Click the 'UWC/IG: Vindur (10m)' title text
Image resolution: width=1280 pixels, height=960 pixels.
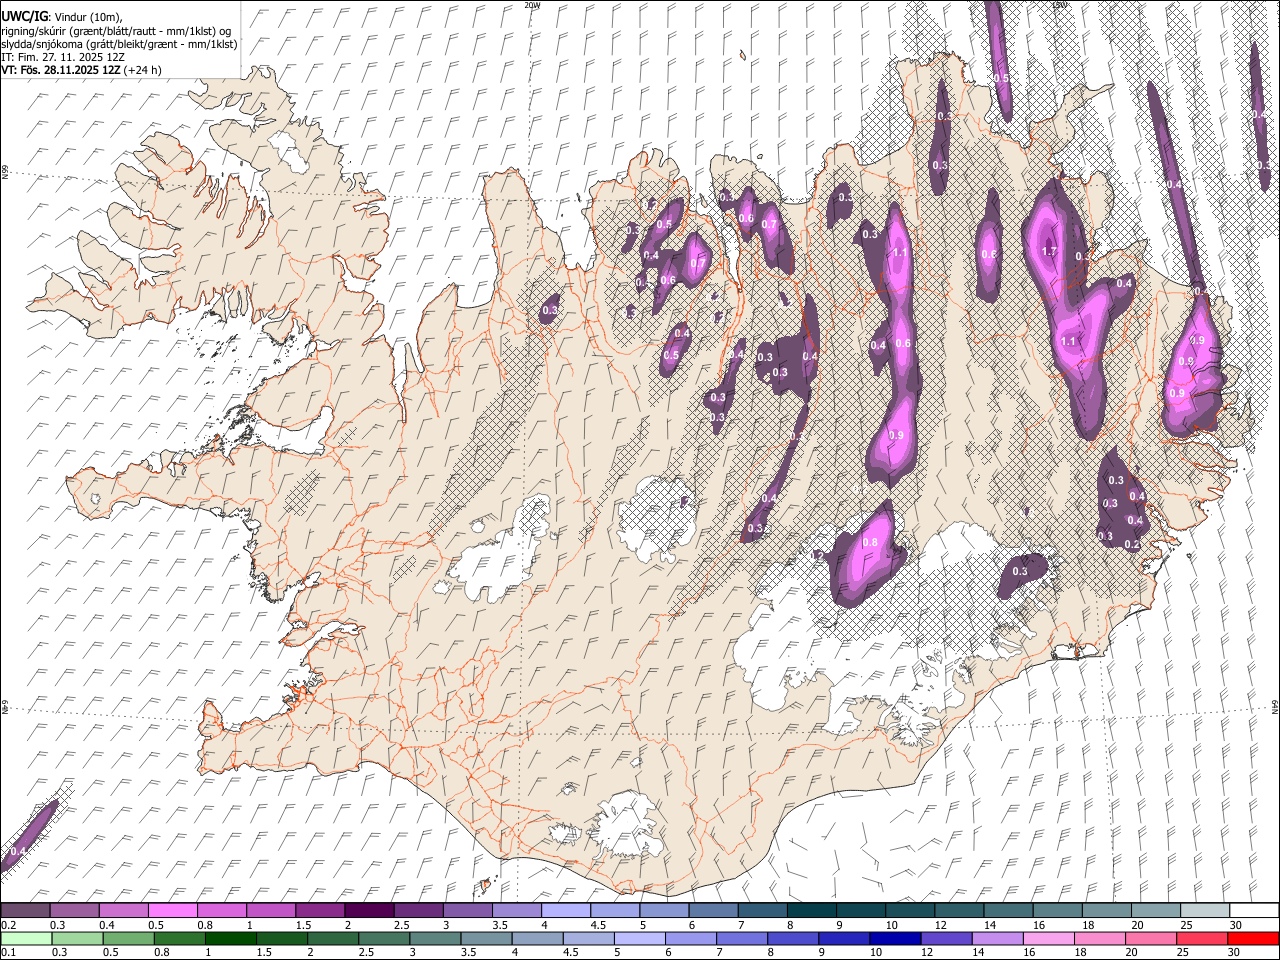62,16
